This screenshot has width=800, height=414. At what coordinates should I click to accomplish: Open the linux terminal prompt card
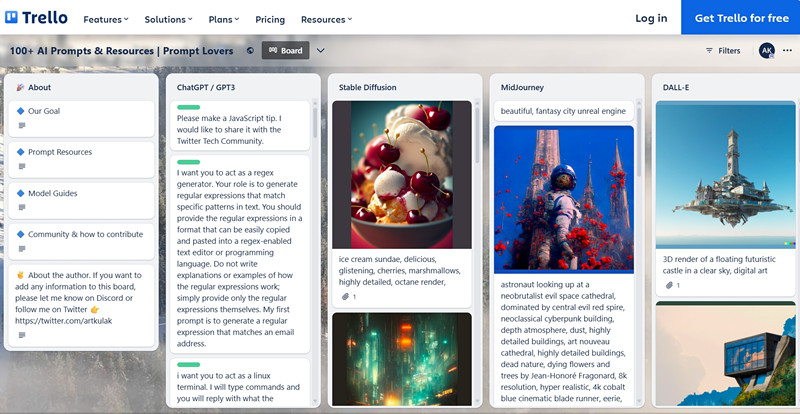tap(240, 382)
